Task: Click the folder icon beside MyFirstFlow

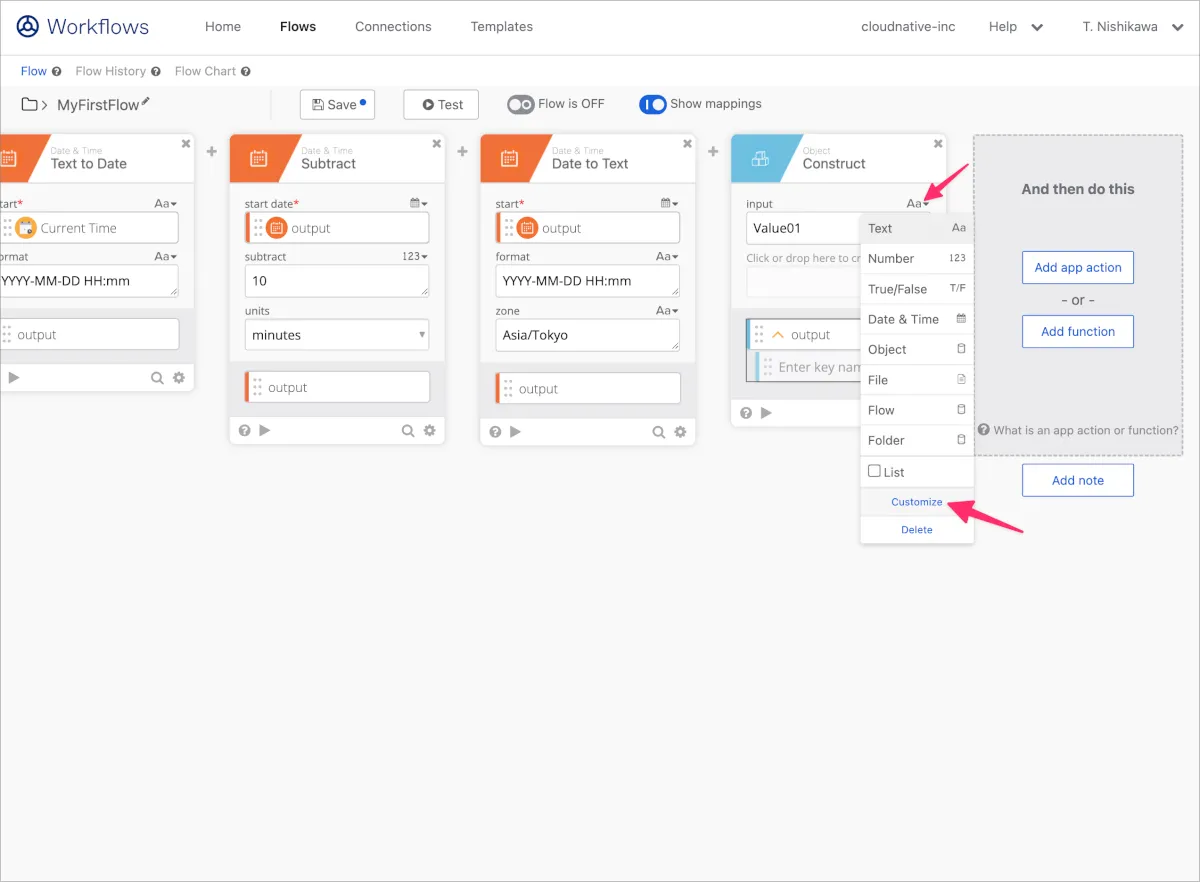Action: [x=30, y=105]
